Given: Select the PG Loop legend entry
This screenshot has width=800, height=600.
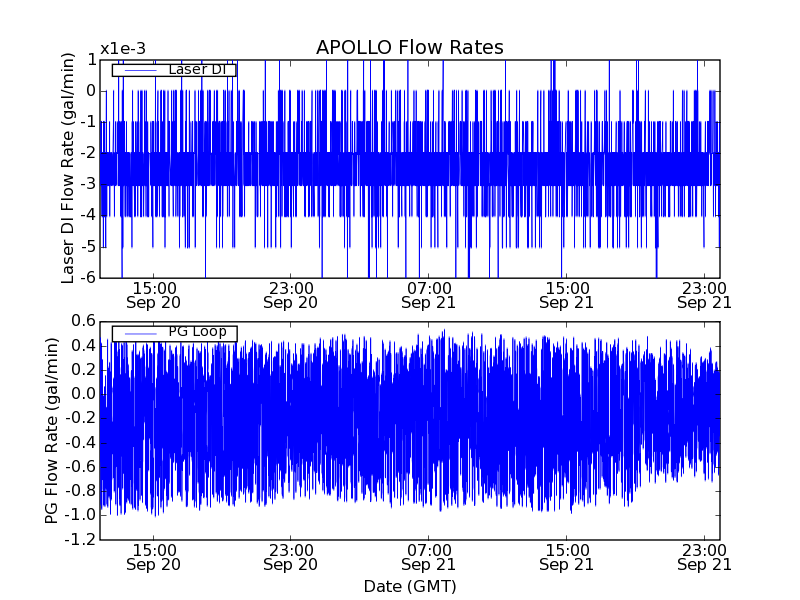Looking at the screenshot, I should click(174, 334).
